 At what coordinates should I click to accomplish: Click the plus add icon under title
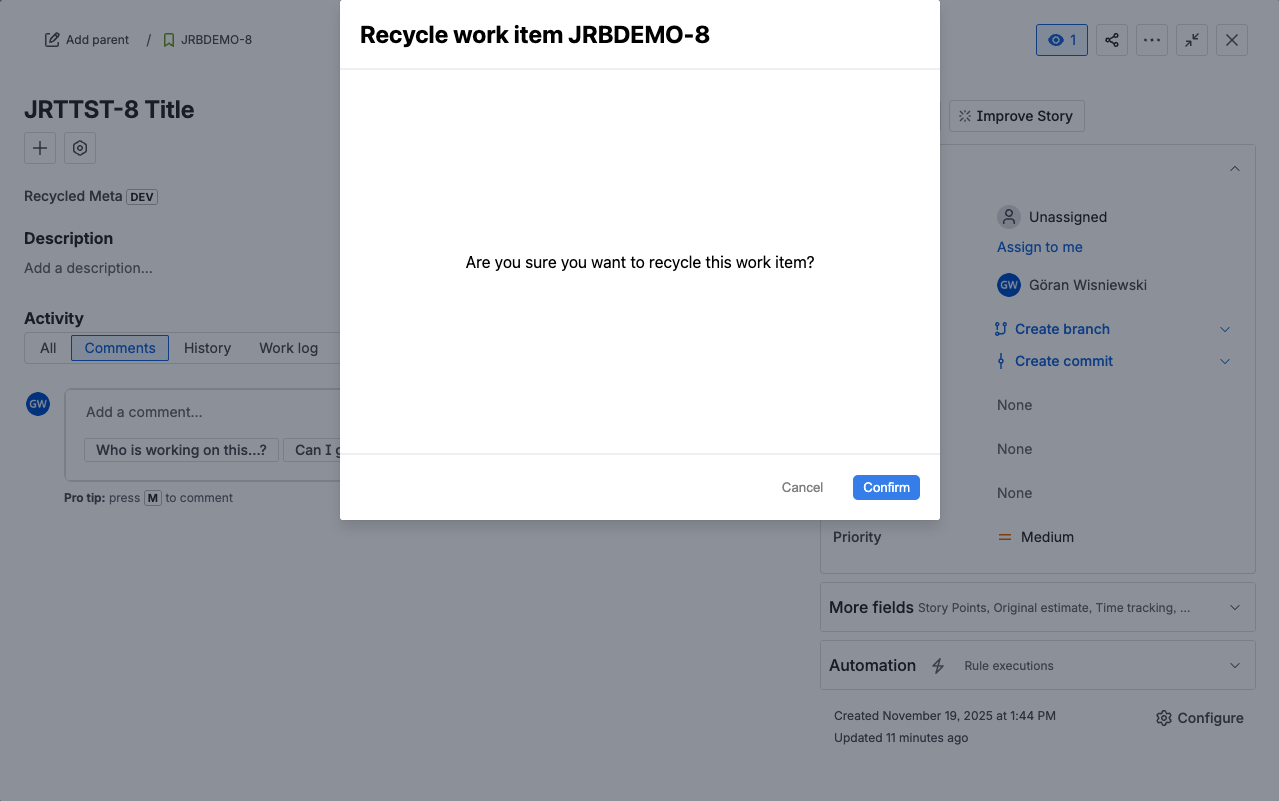(x=40, y=148)
